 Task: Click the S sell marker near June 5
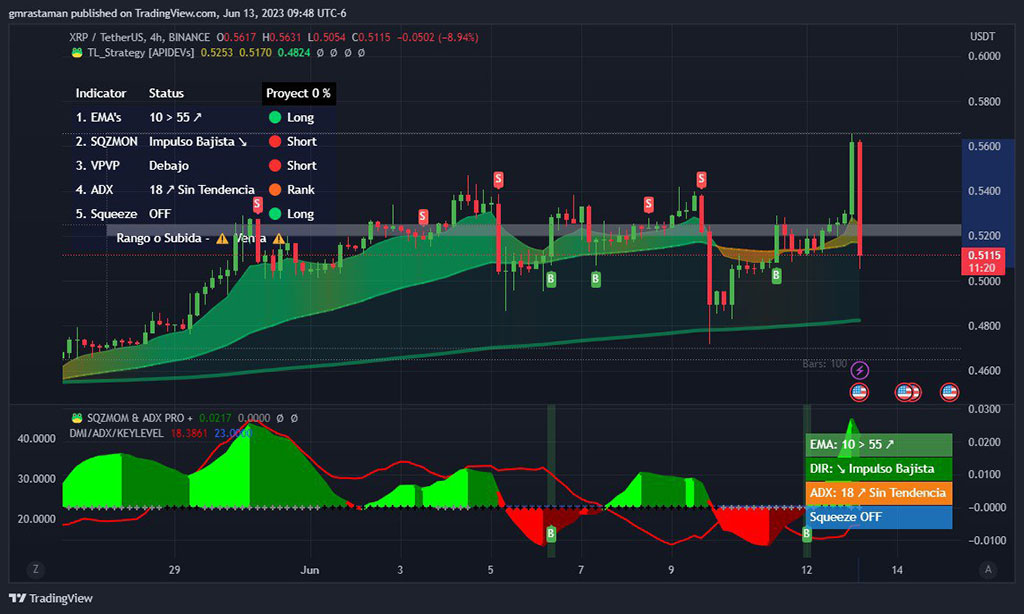click(498, 179)
